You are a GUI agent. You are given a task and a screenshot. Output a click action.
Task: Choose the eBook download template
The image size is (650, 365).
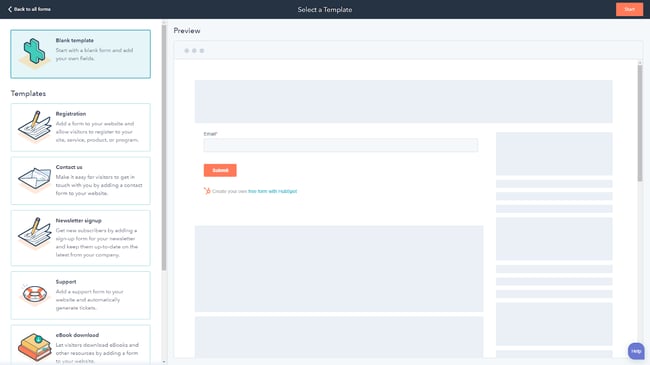(x=80, y=345)
